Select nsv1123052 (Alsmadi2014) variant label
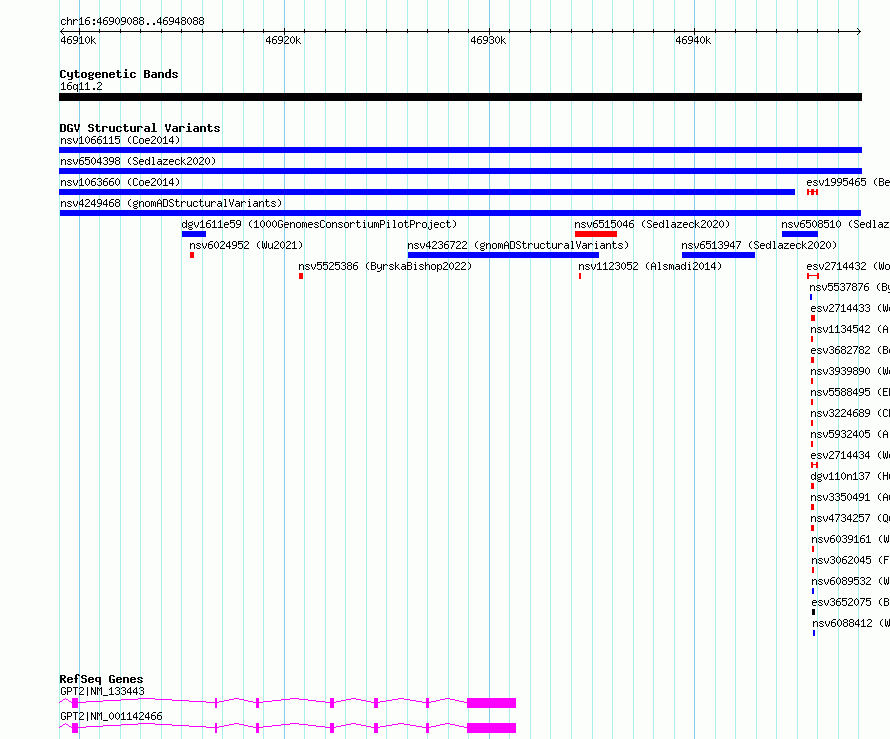 [x=650, y=266]
